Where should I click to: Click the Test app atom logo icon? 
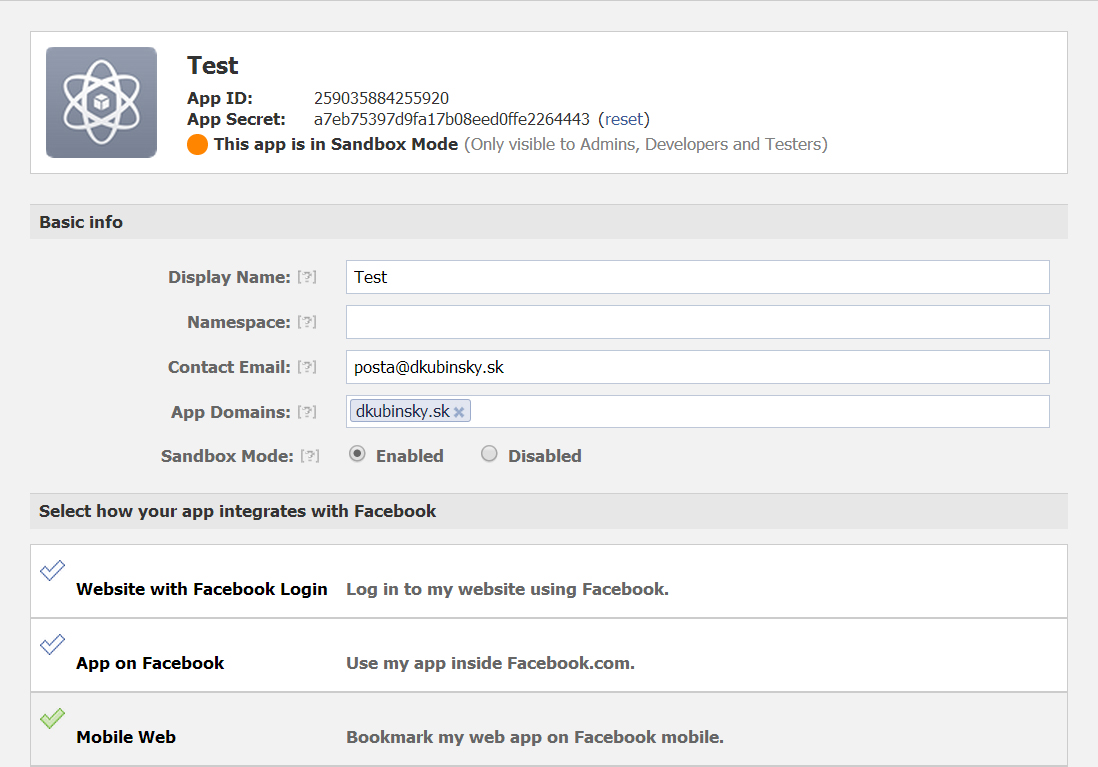pos(102,102)
